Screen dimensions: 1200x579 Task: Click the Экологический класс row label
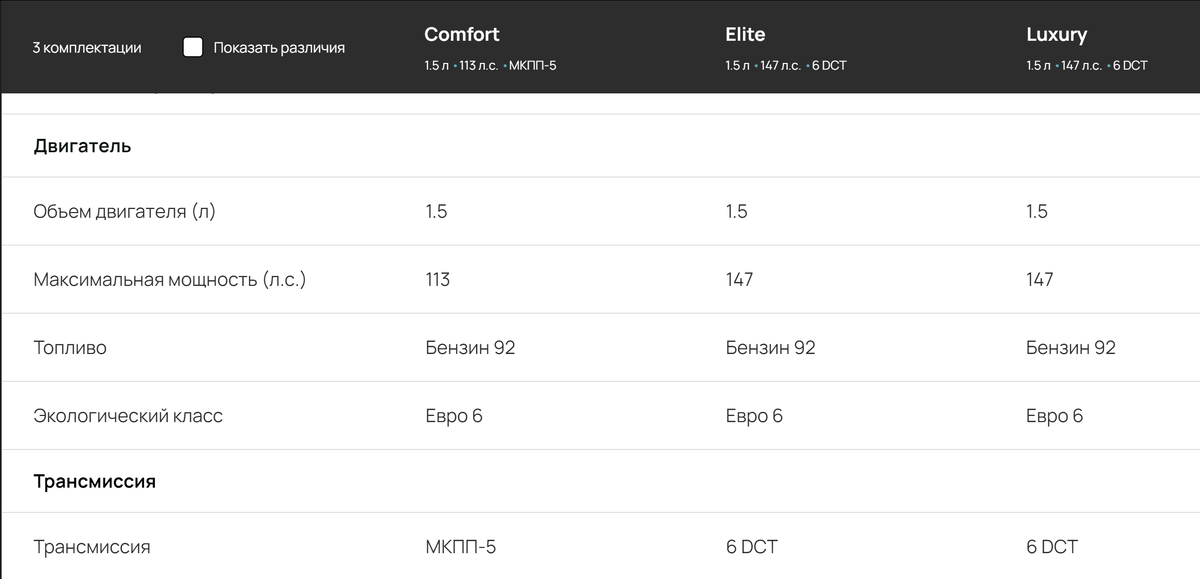128,416
